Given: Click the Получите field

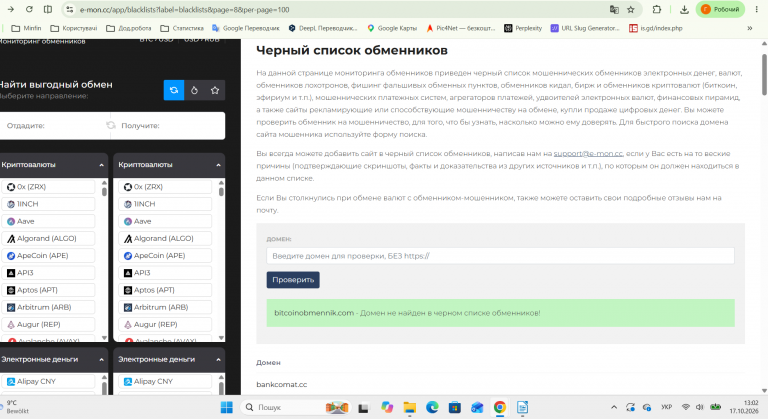Looking at the screenshot, I should click(170, 125).
